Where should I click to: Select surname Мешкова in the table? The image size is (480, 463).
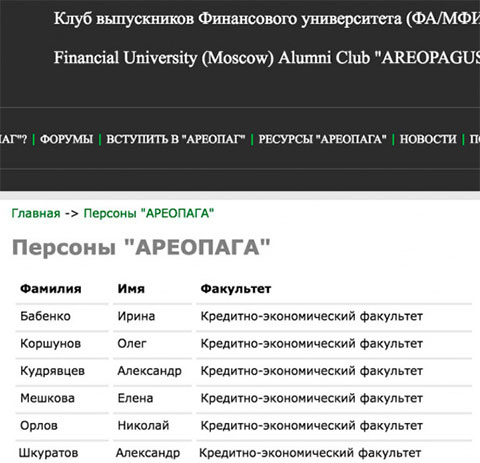(x=47, y=398)
